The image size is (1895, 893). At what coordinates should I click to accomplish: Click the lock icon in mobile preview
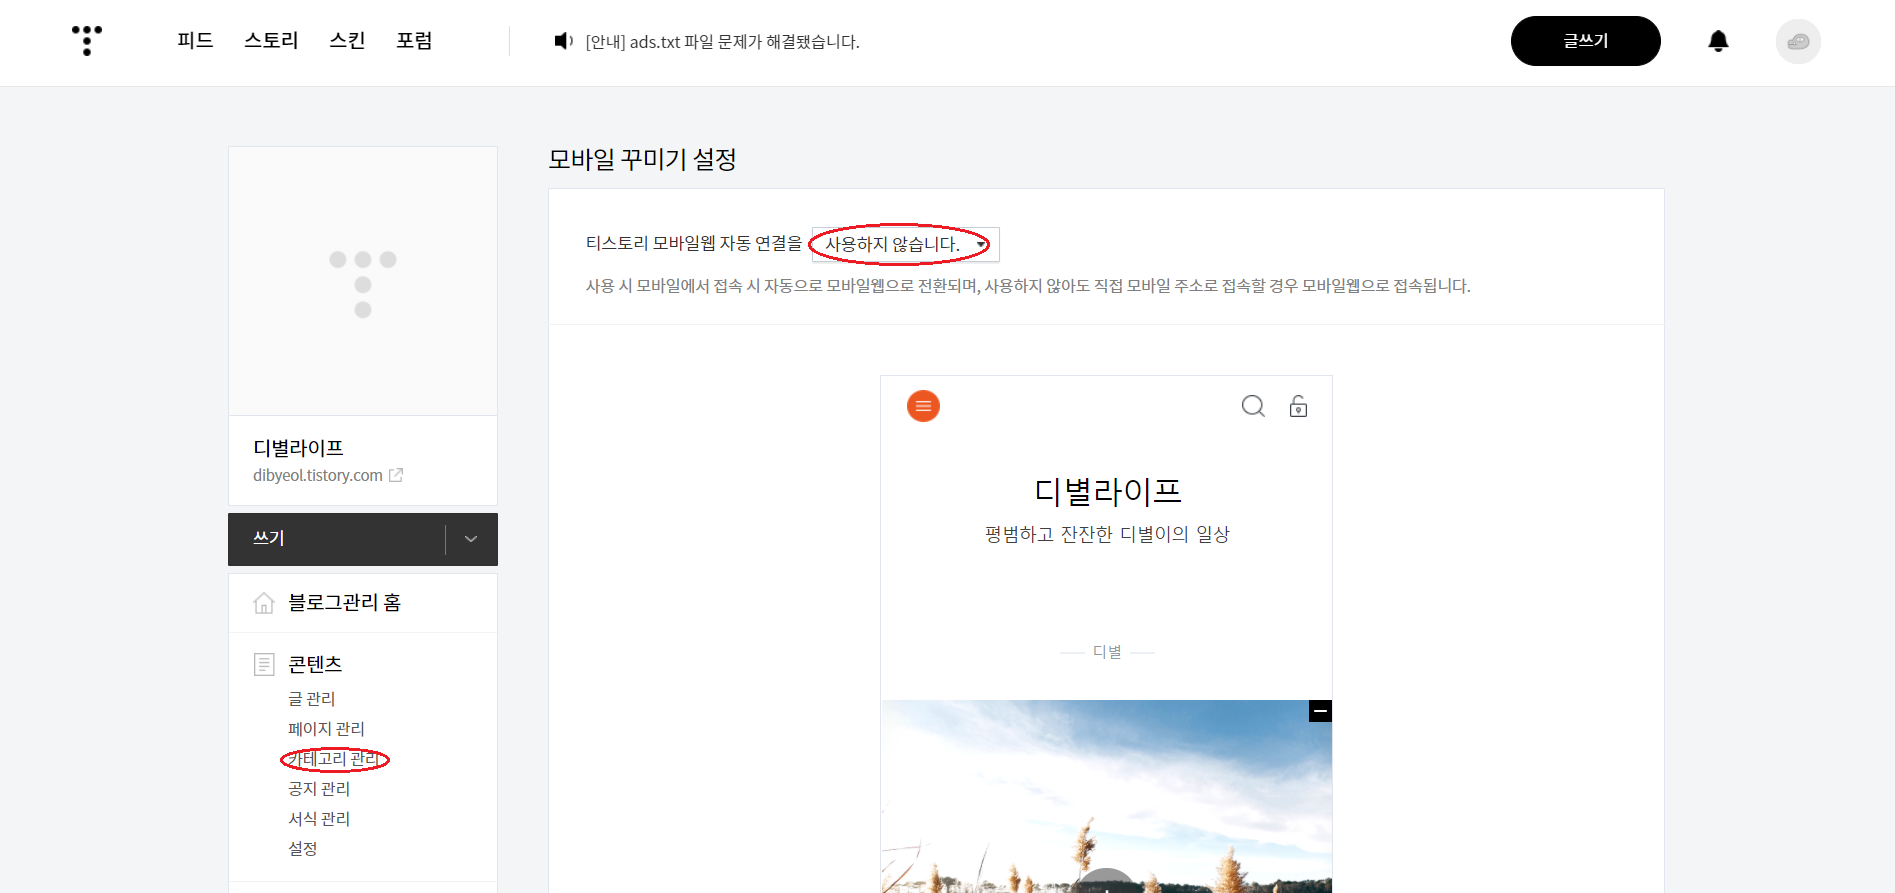click(x=1298, y=406)
